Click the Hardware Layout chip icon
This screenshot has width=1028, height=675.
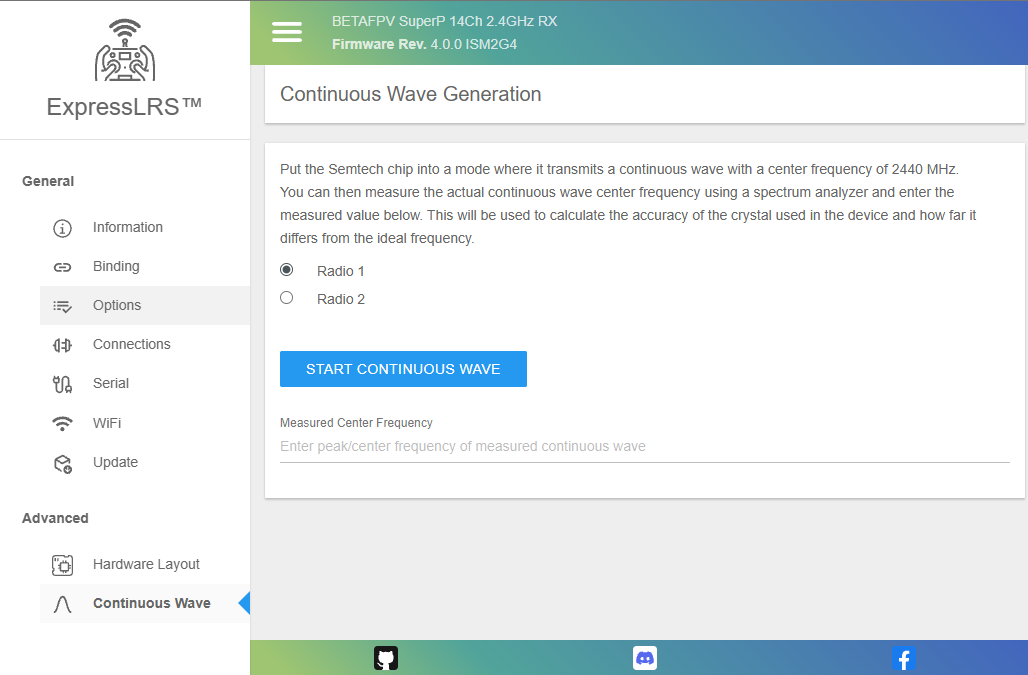[x=62, y=565]
